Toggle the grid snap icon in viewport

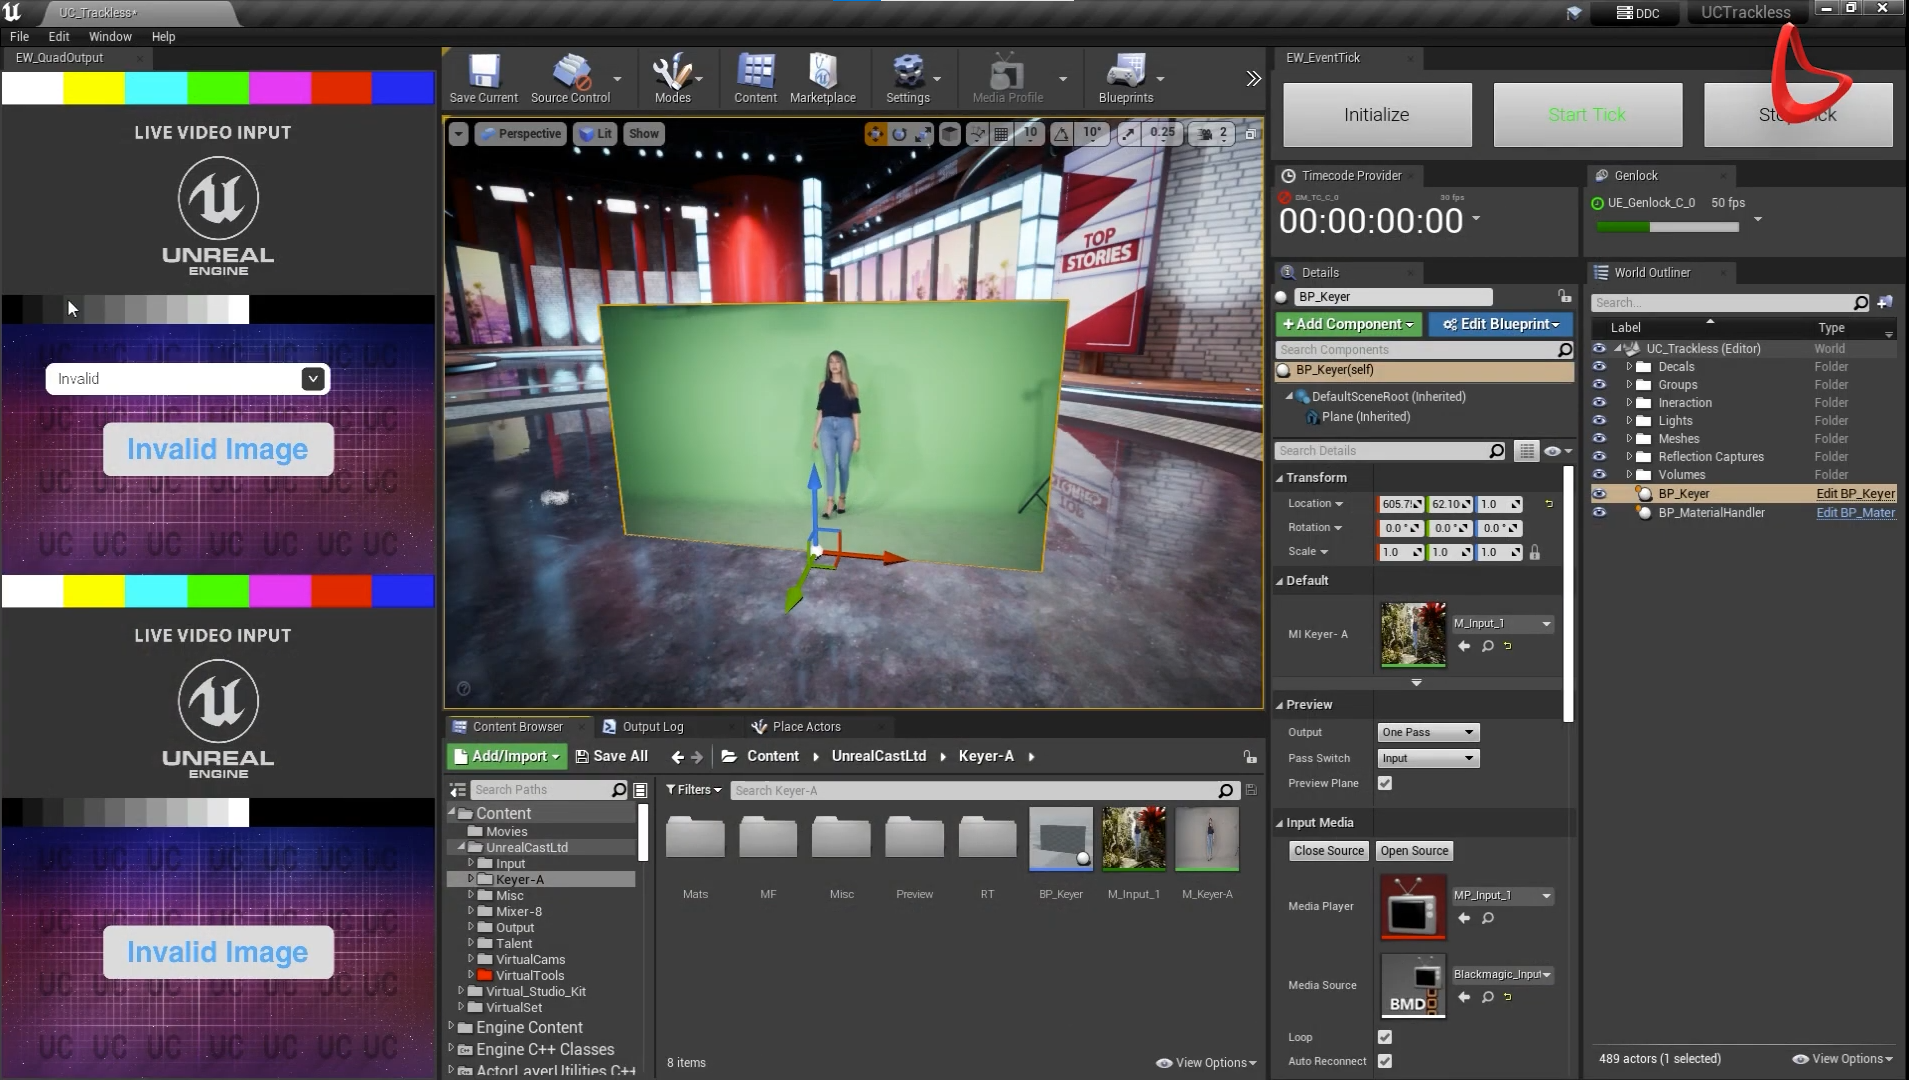click(x=1001, y=133)
